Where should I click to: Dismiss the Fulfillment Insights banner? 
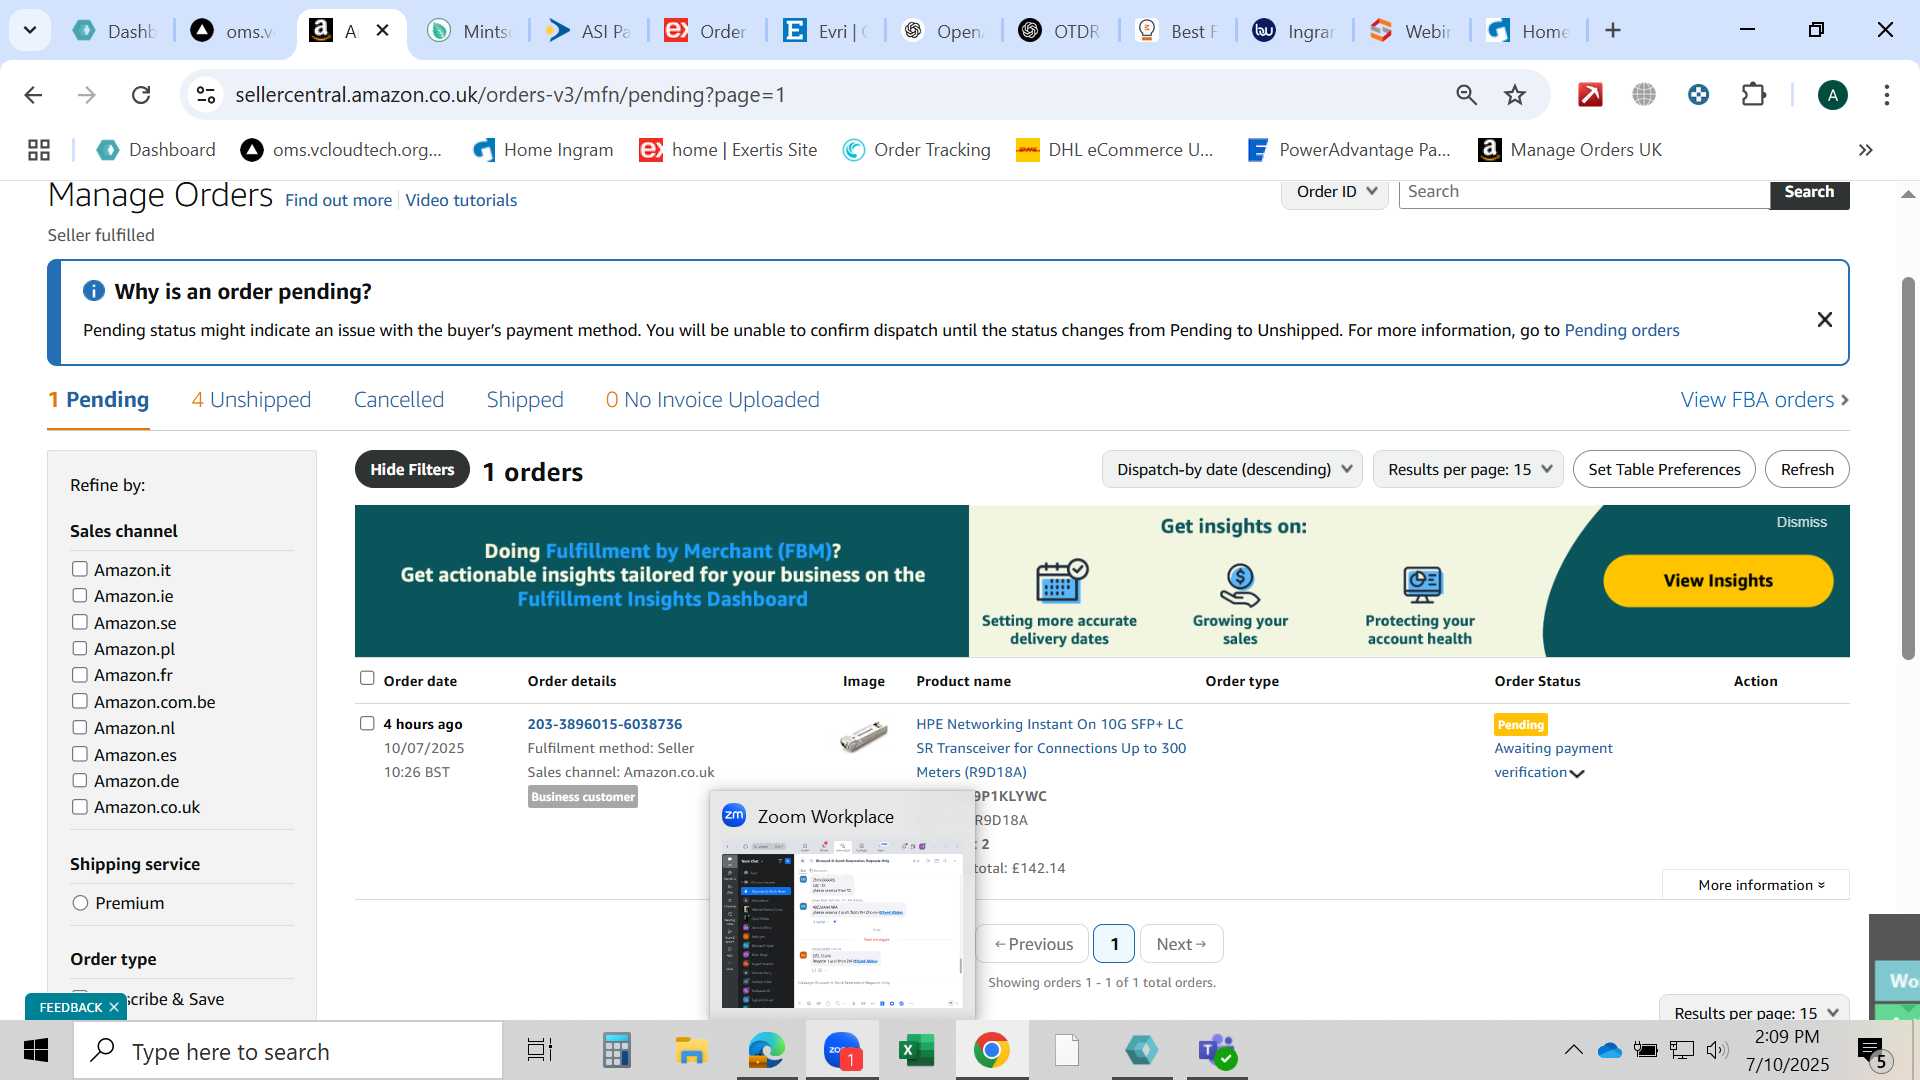[1801, 522]
